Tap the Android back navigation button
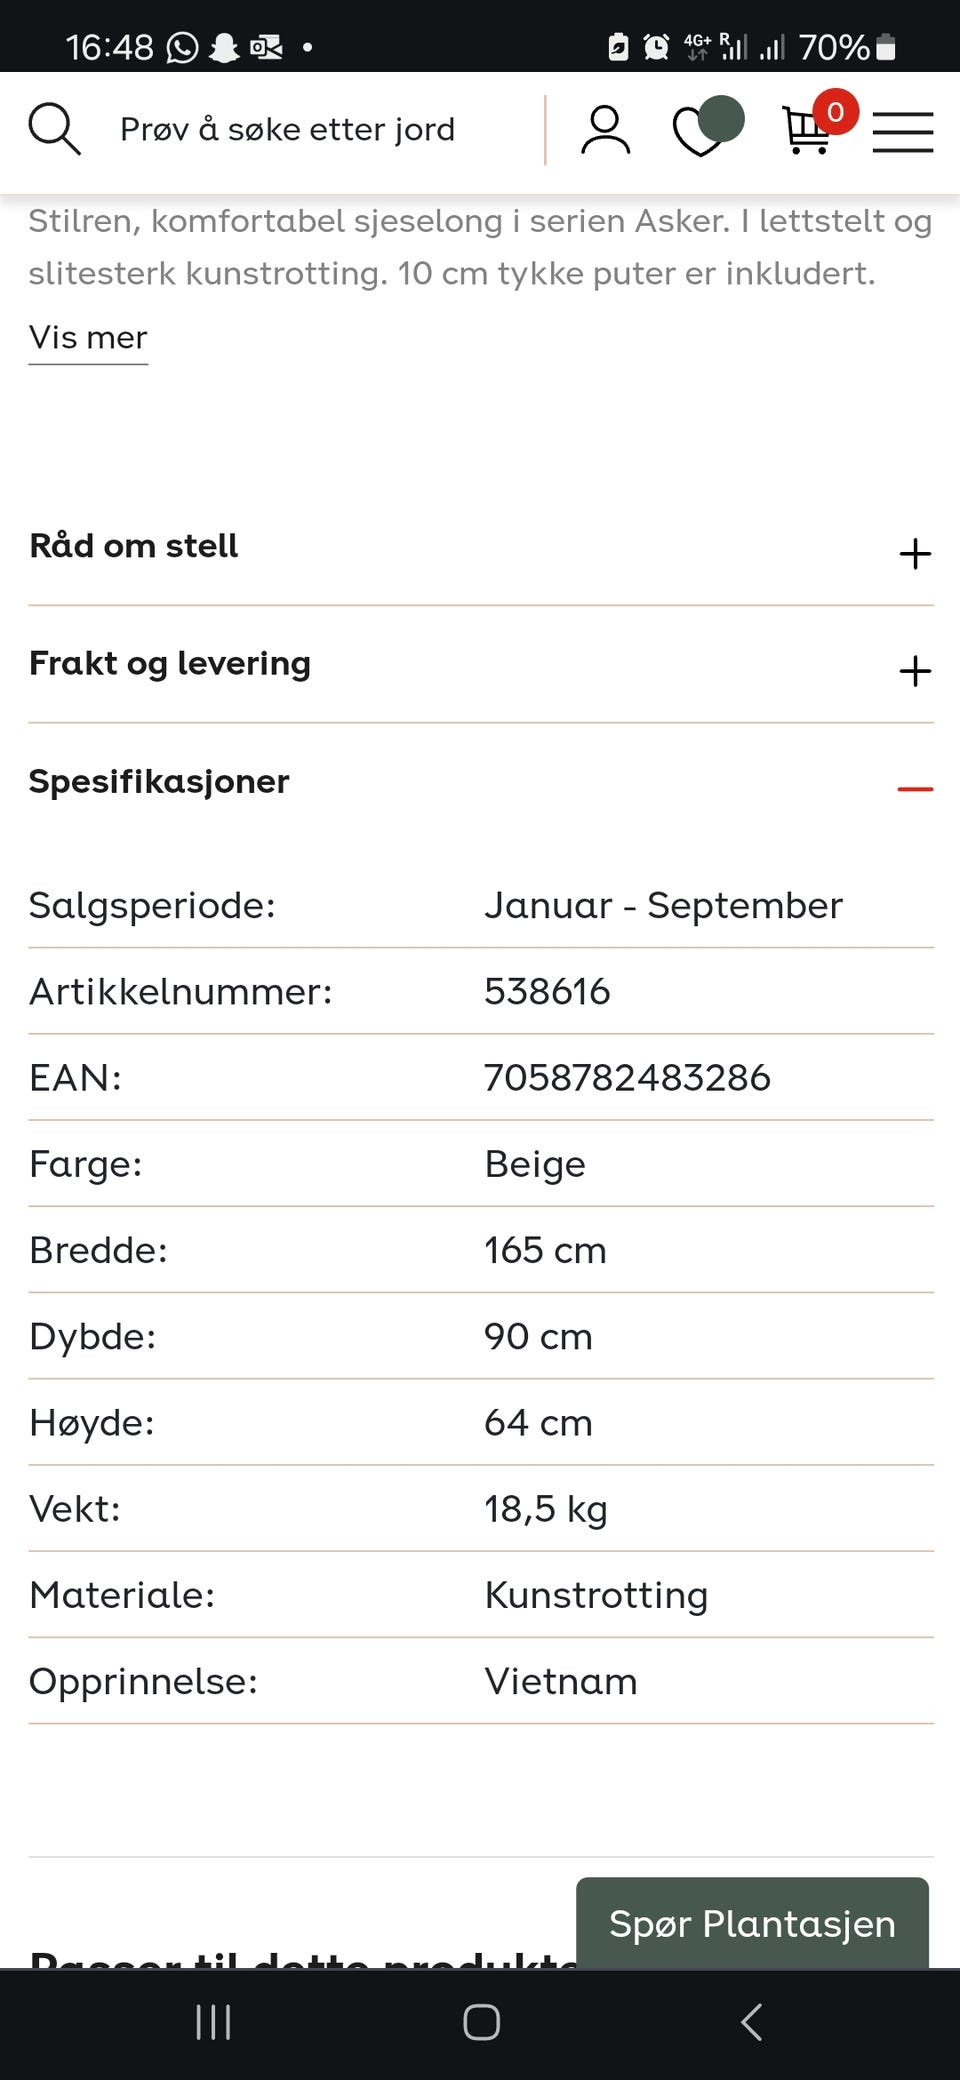The width and height of the screenshot is (960, 2080). click(x=751, y=2021)
